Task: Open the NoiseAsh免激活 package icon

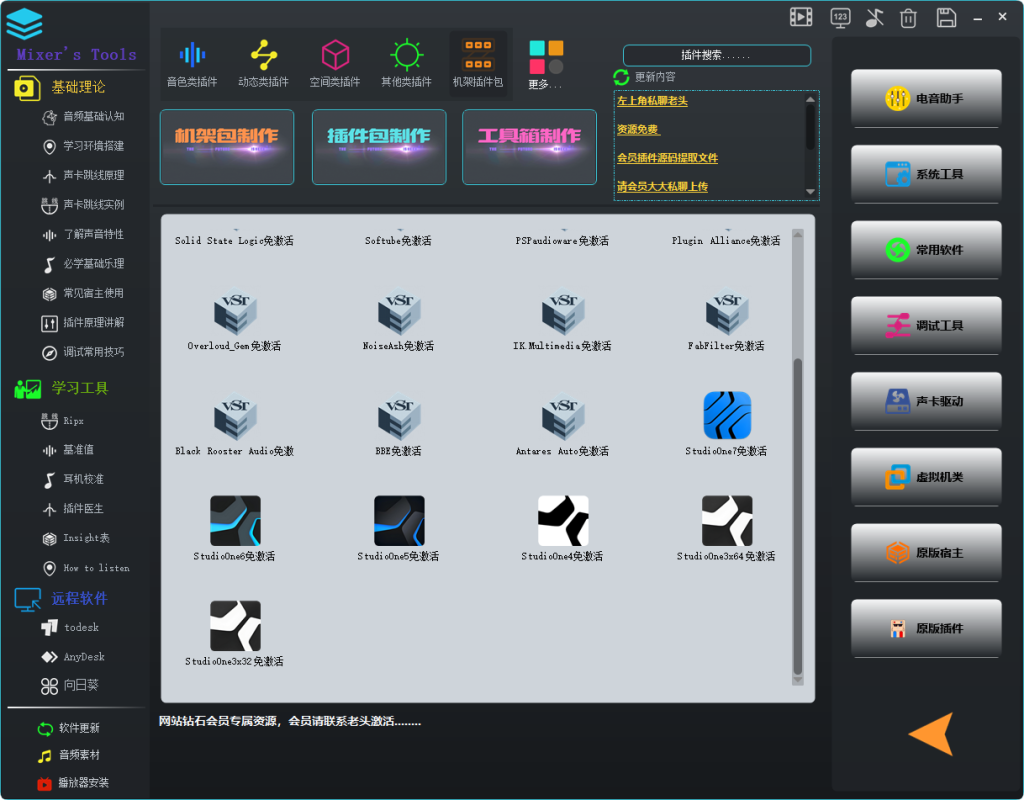Action: coord(399,311)
